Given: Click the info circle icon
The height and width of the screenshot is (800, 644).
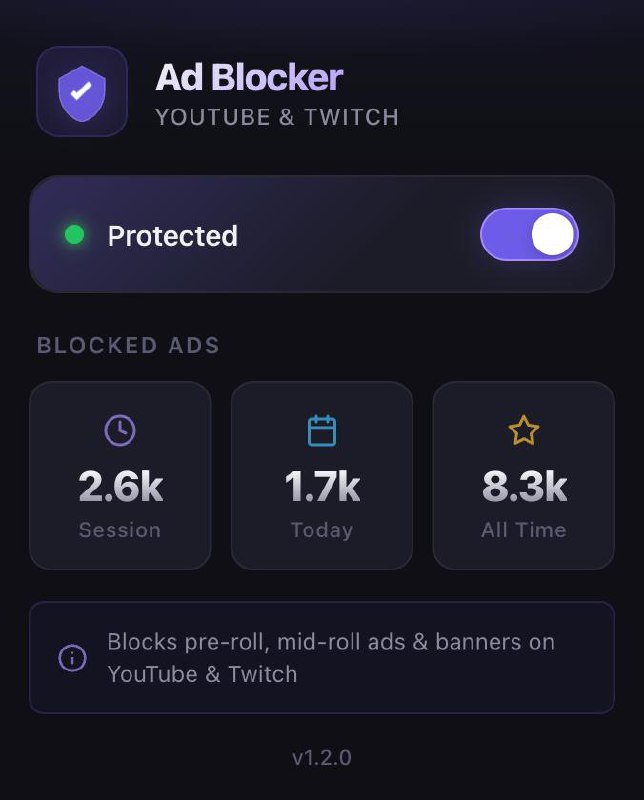Looking at the screenshot, I should (x=72, y=658).
